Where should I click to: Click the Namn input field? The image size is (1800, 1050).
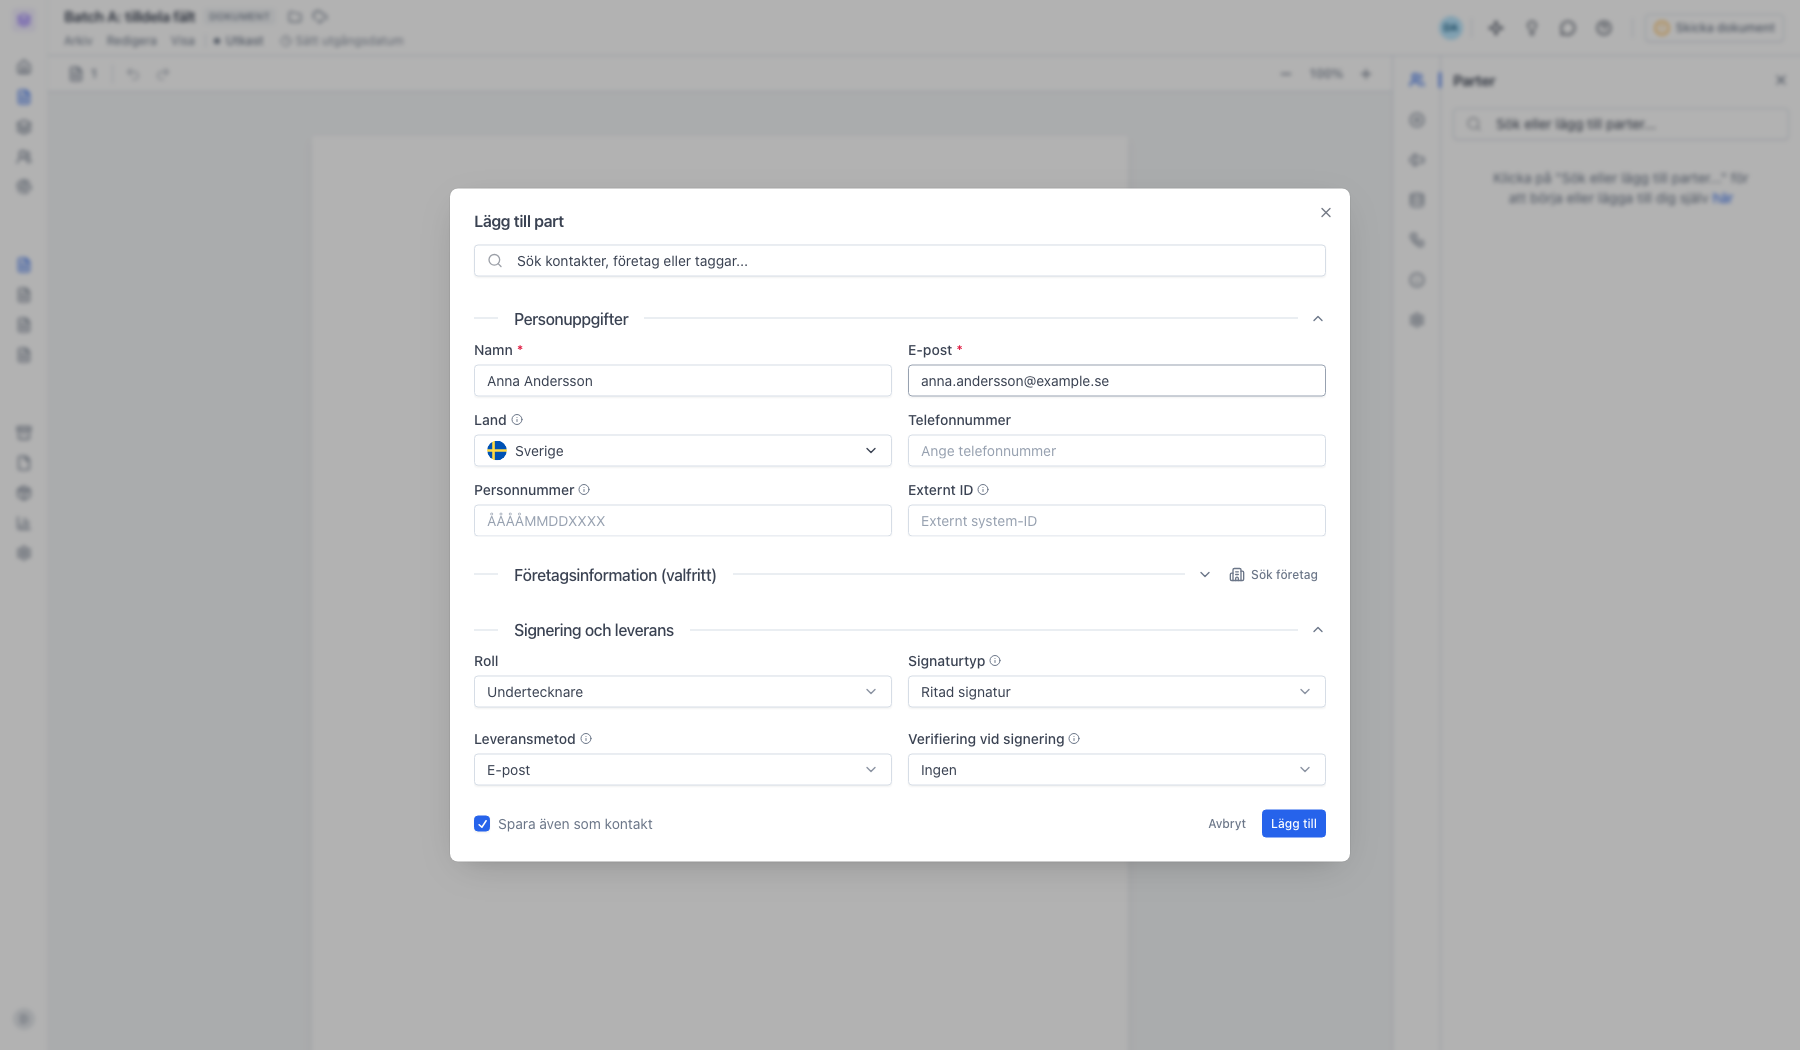(x=683, y=381)
